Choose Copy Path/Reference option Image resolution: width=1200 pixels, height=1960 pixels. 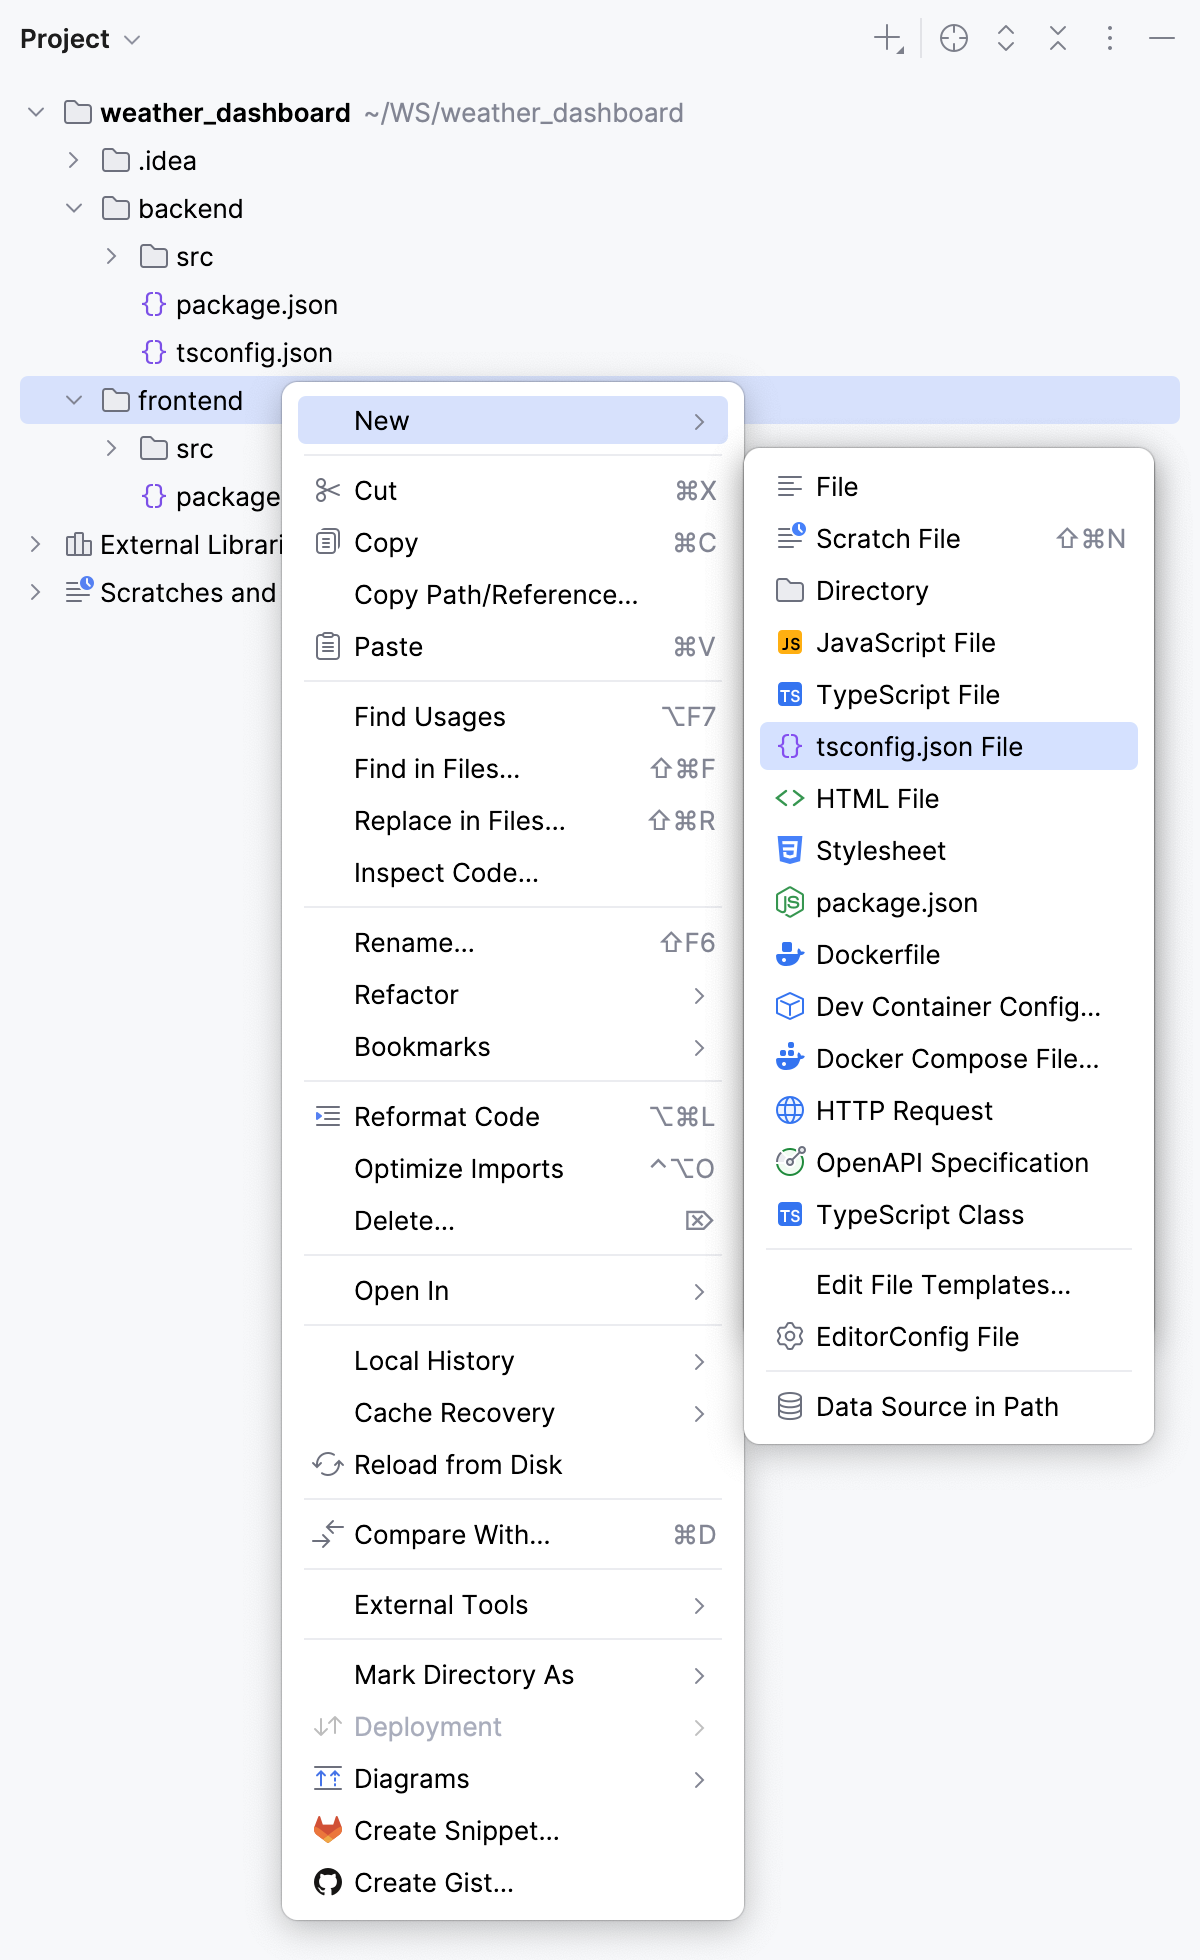[513, 594]
